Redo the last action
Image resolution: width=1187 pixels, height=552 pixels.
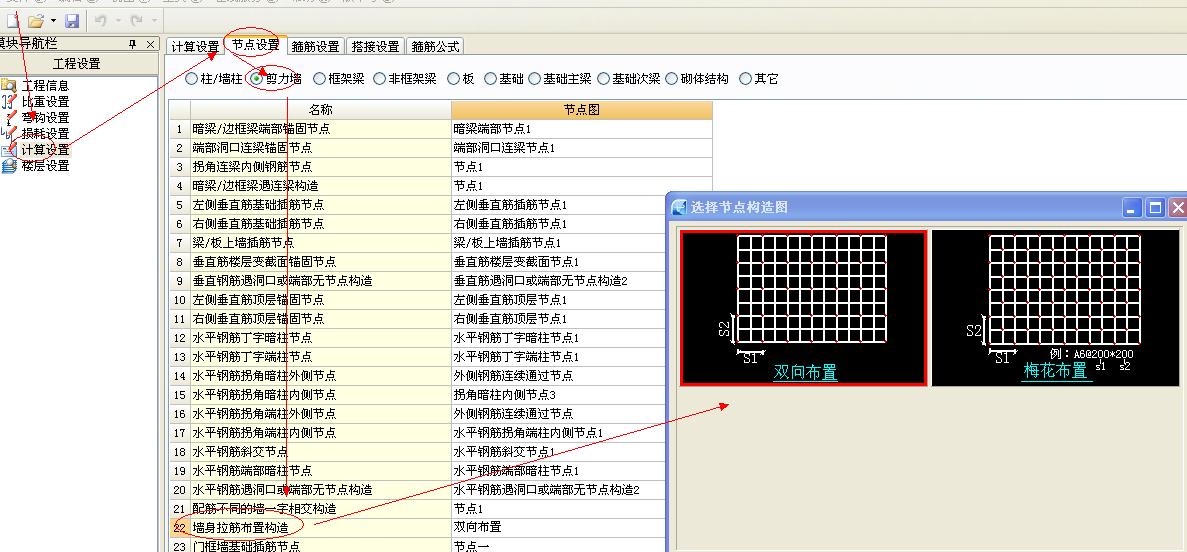click(137, 20)
